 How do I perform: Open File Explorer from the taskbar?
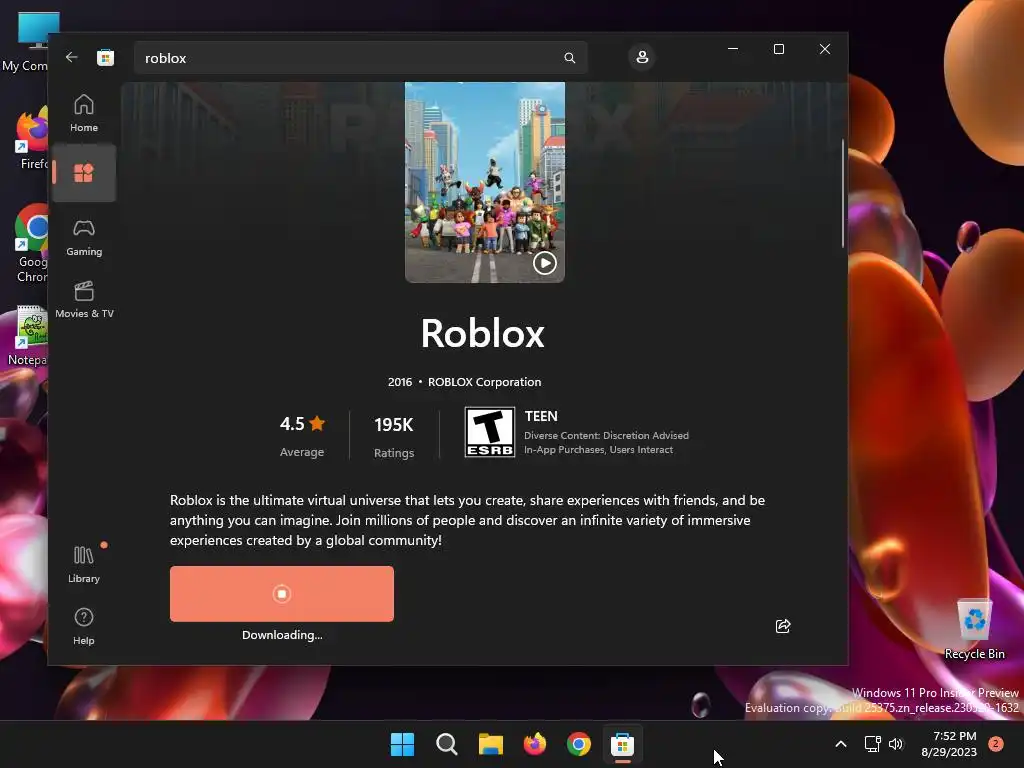point(490,744)
